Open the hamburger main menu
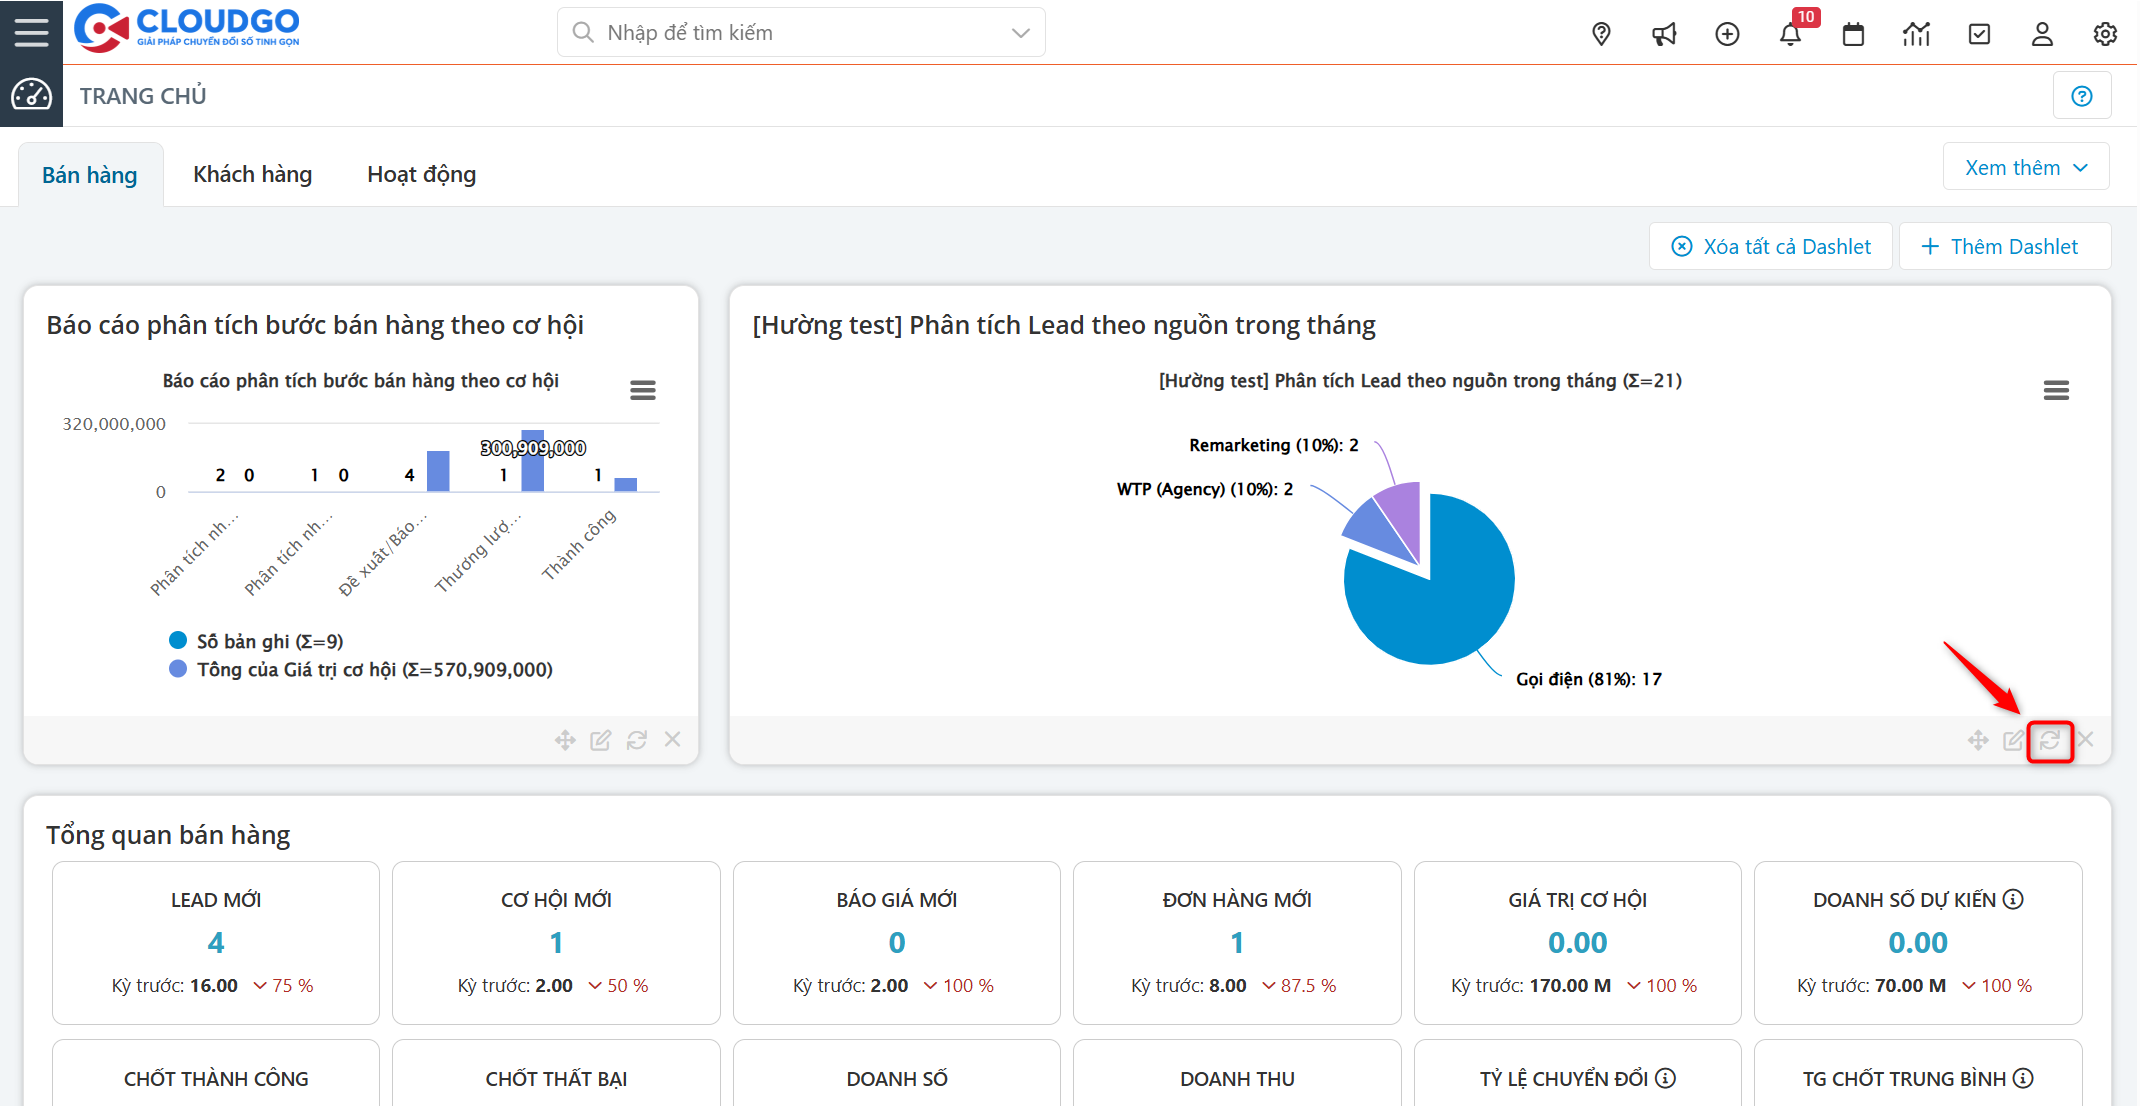 [31, 32]
